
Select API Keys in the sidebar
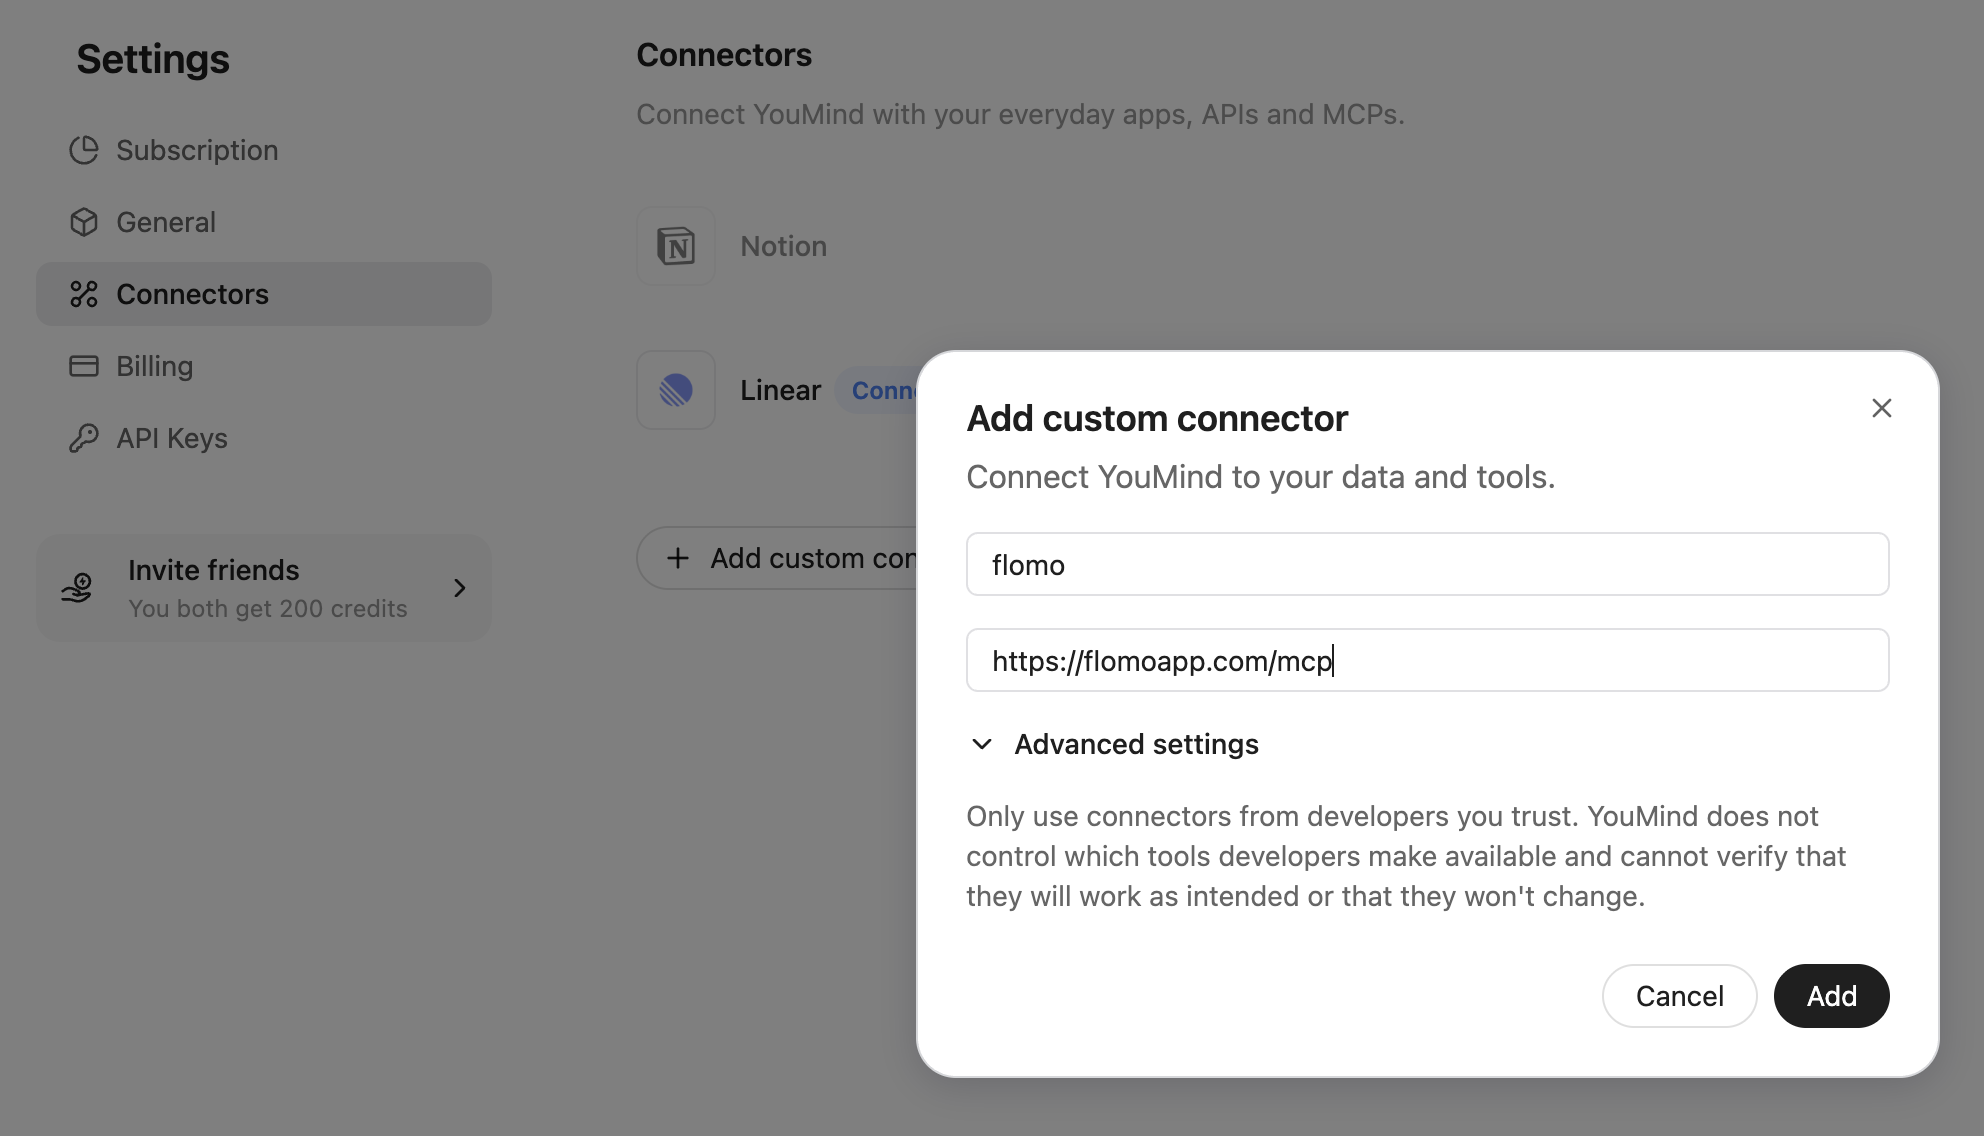tap(172, 438)
